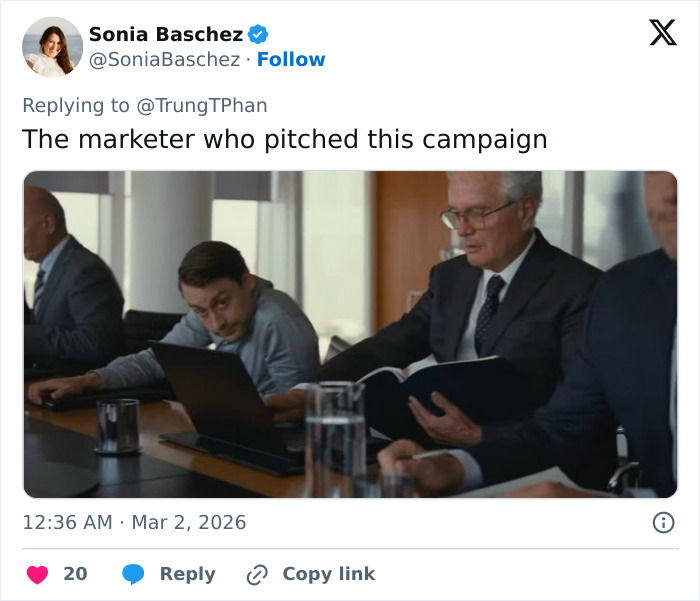This screenshot has height=601, width=700.
Task: Click the "Replying to" text
Action: (x=76, y=105)
